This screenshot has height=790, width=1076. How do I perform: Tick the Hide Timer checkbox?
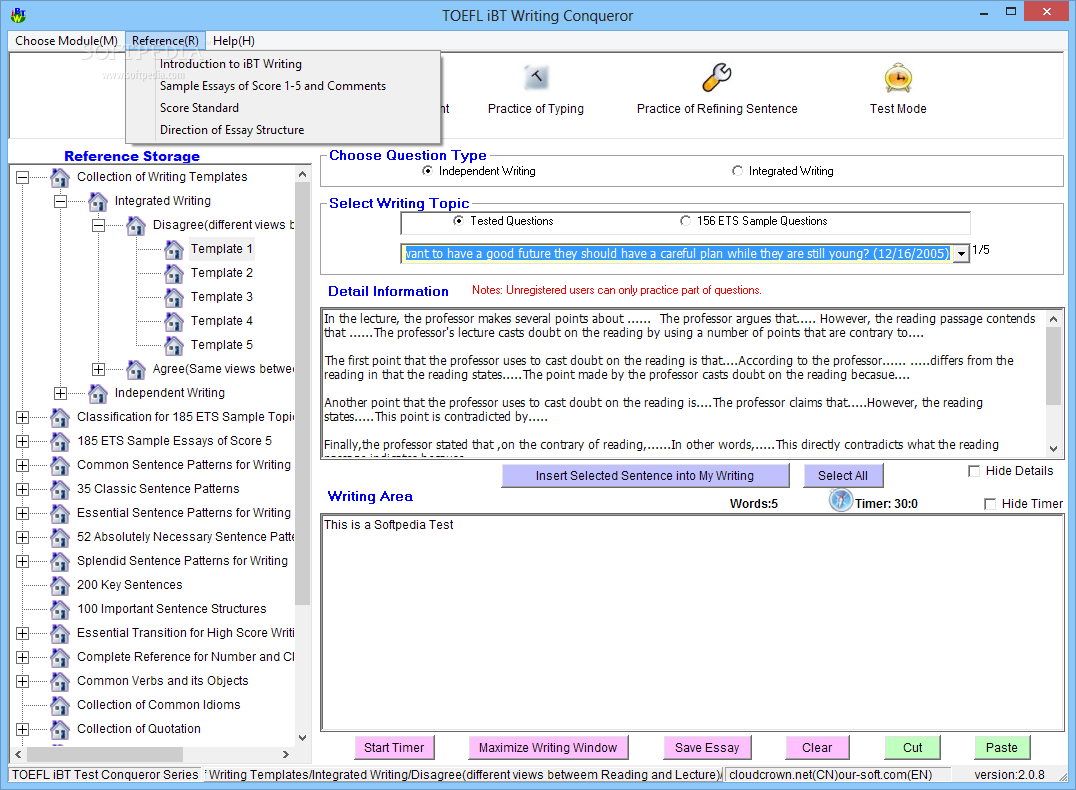click(990, 504)
